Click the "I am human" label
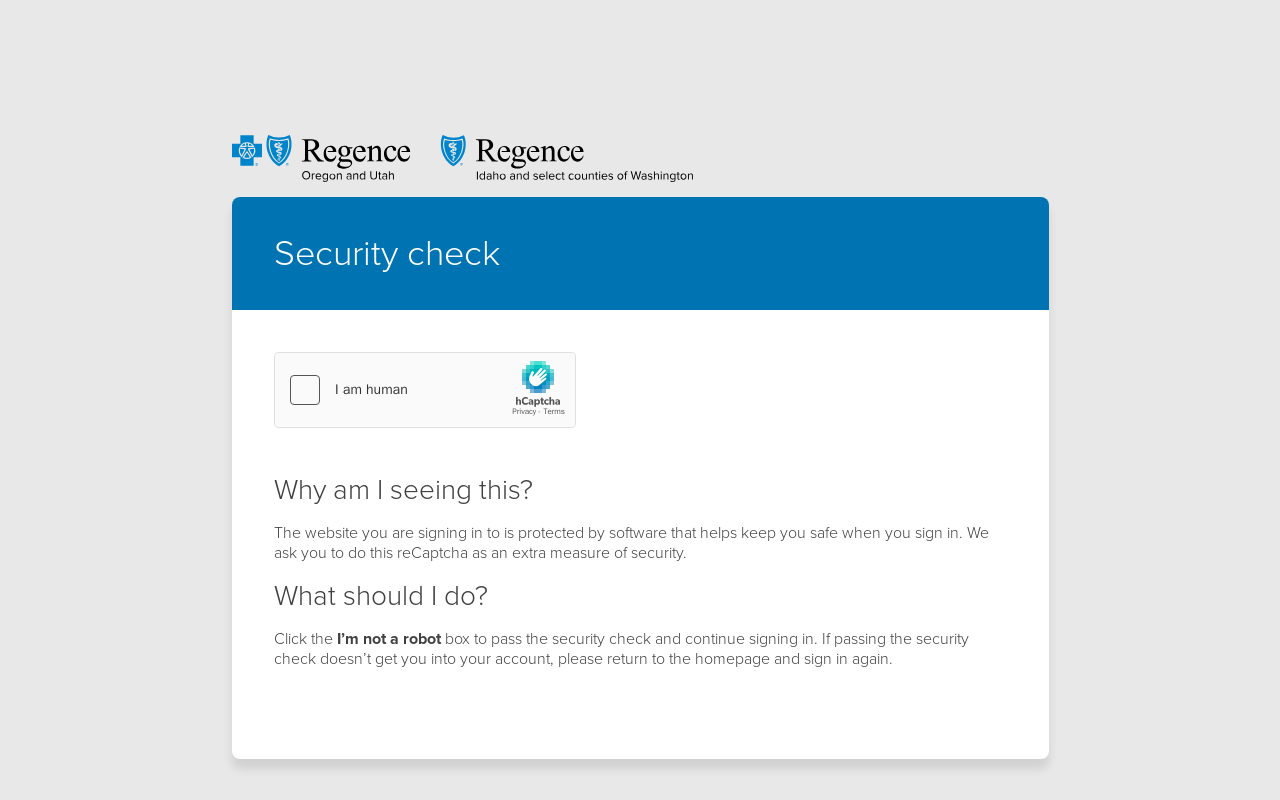 [x=371, y=390]
